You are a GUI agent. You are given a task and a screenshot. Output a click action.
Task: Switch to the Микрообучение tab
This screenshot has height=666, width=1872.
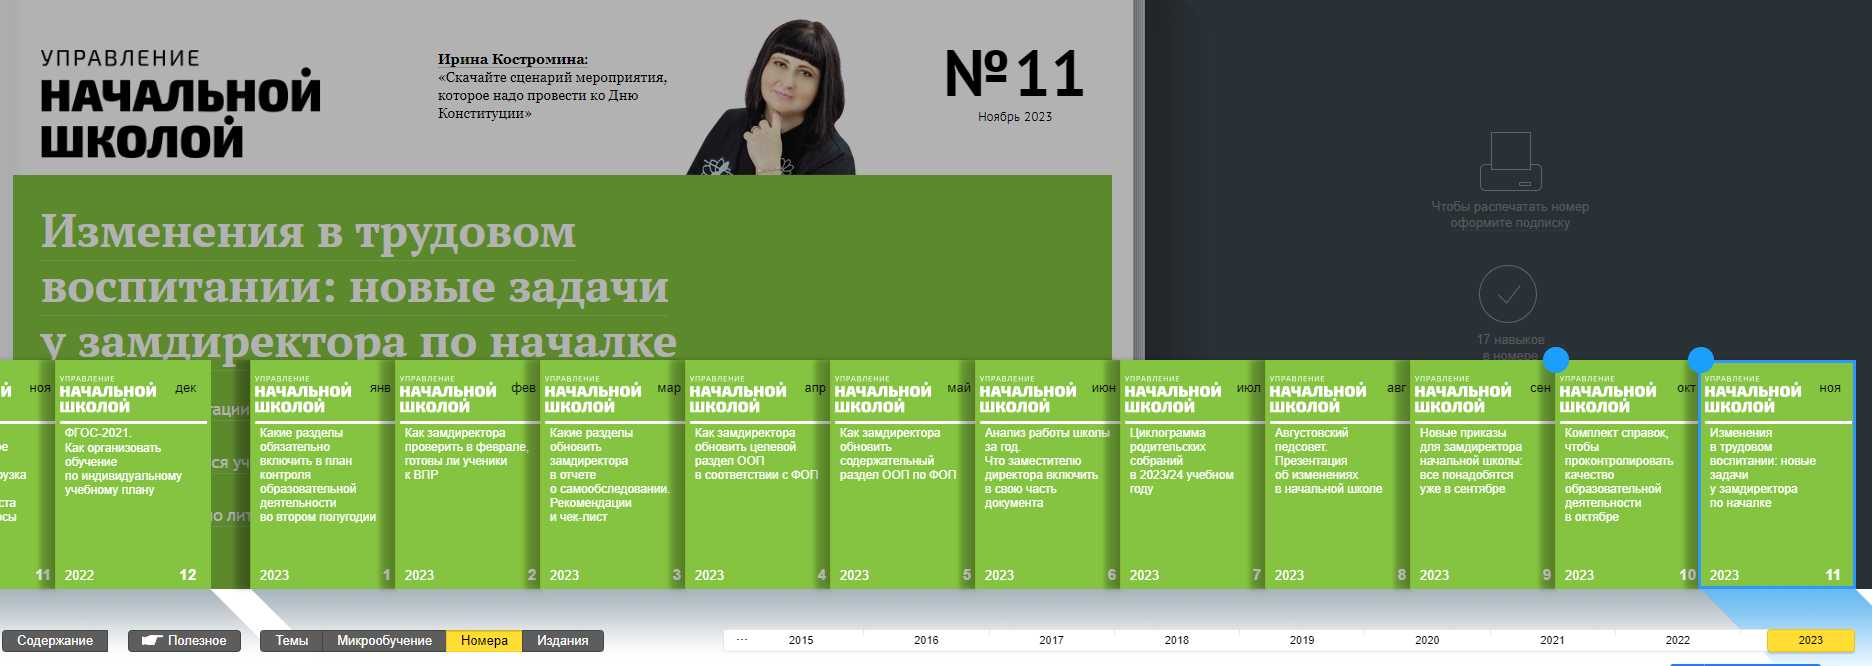click(384, 641)
